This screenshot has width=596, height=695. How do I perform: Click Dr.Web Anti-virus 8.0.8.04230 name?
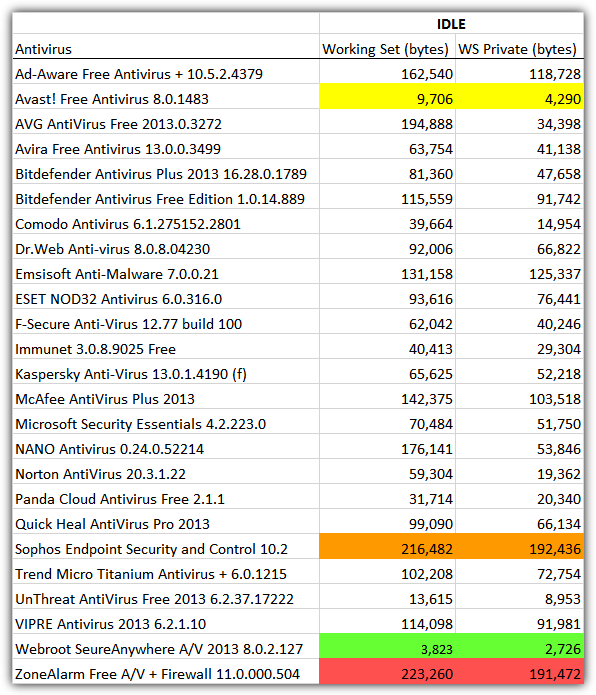pos(113,249)
